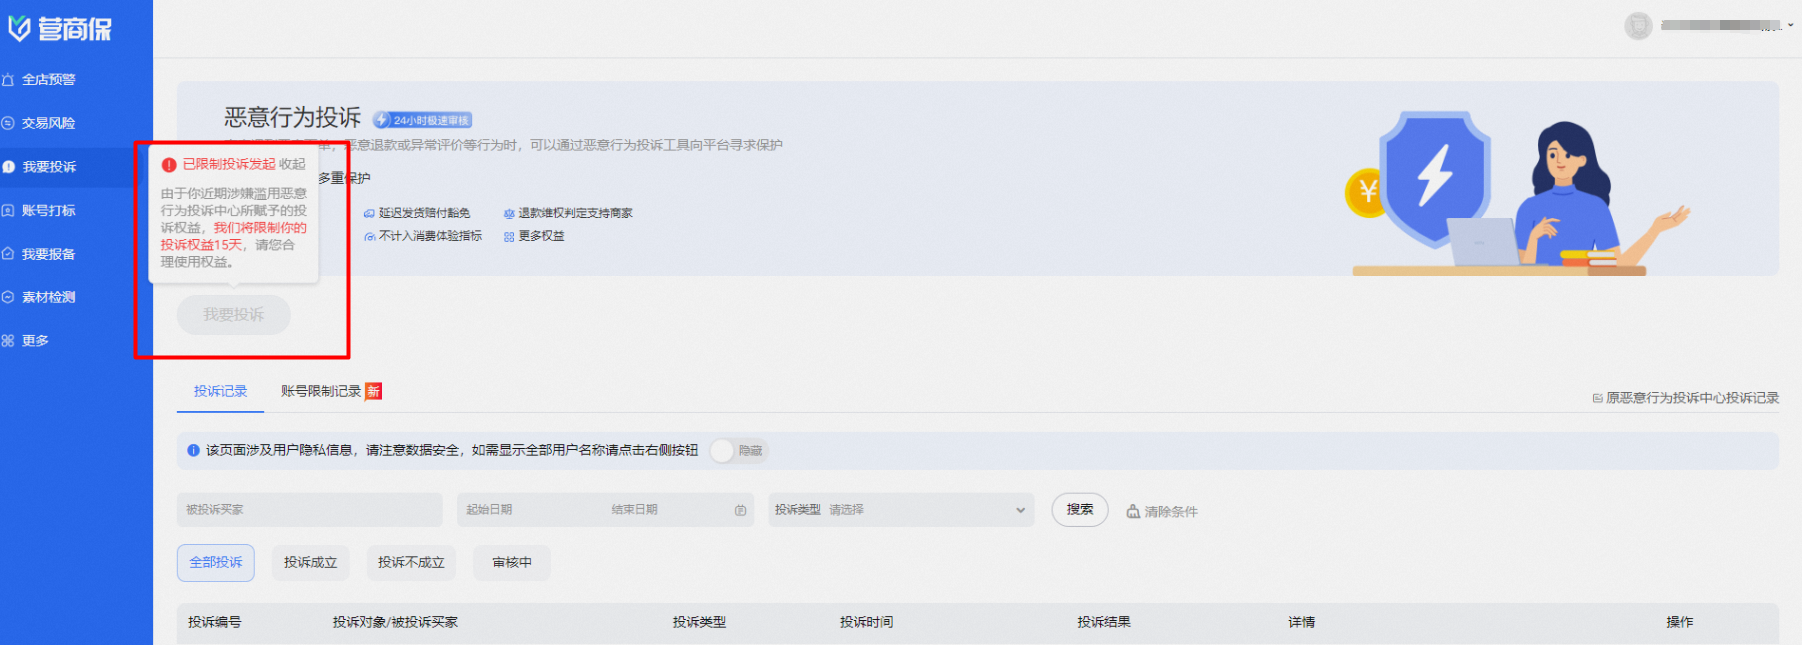This screenshot has width=1802, height=645.
Task: Click the red 新 badge icon
Action: pos(373,391)
